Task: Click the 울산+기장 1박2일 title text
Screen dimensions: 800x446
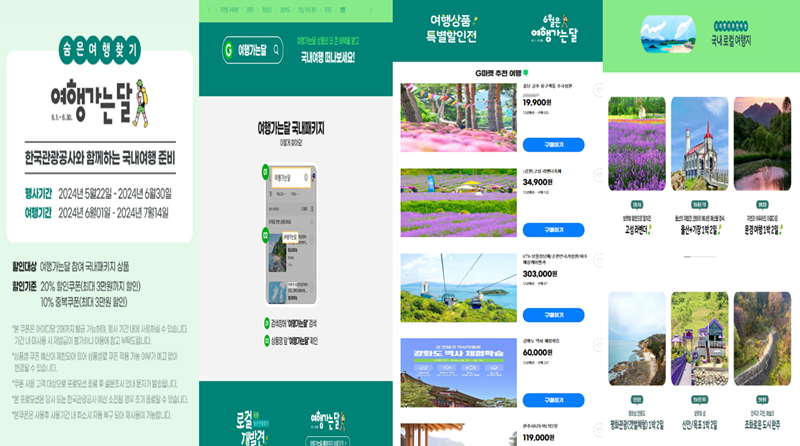Action: [x=700, y=230]
